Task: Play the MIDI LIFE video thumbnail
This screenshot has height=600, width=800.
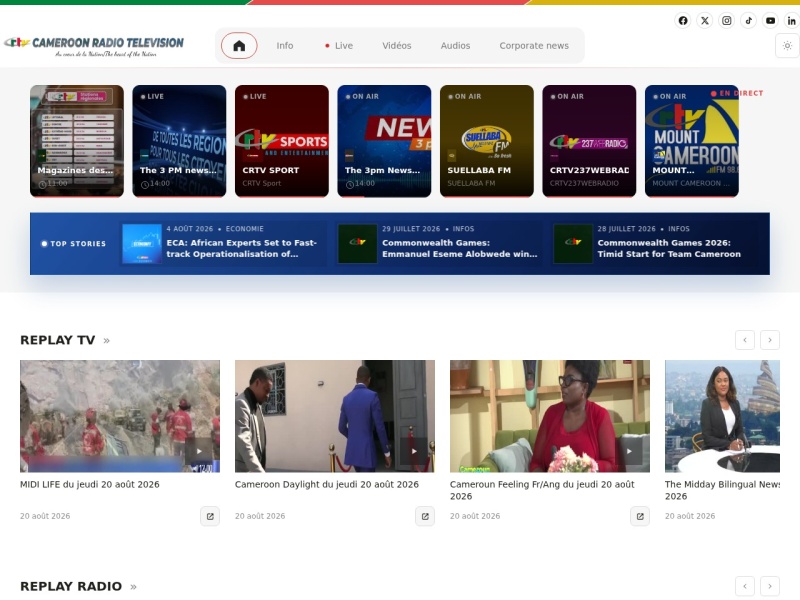Action: (x=120, y=416)
